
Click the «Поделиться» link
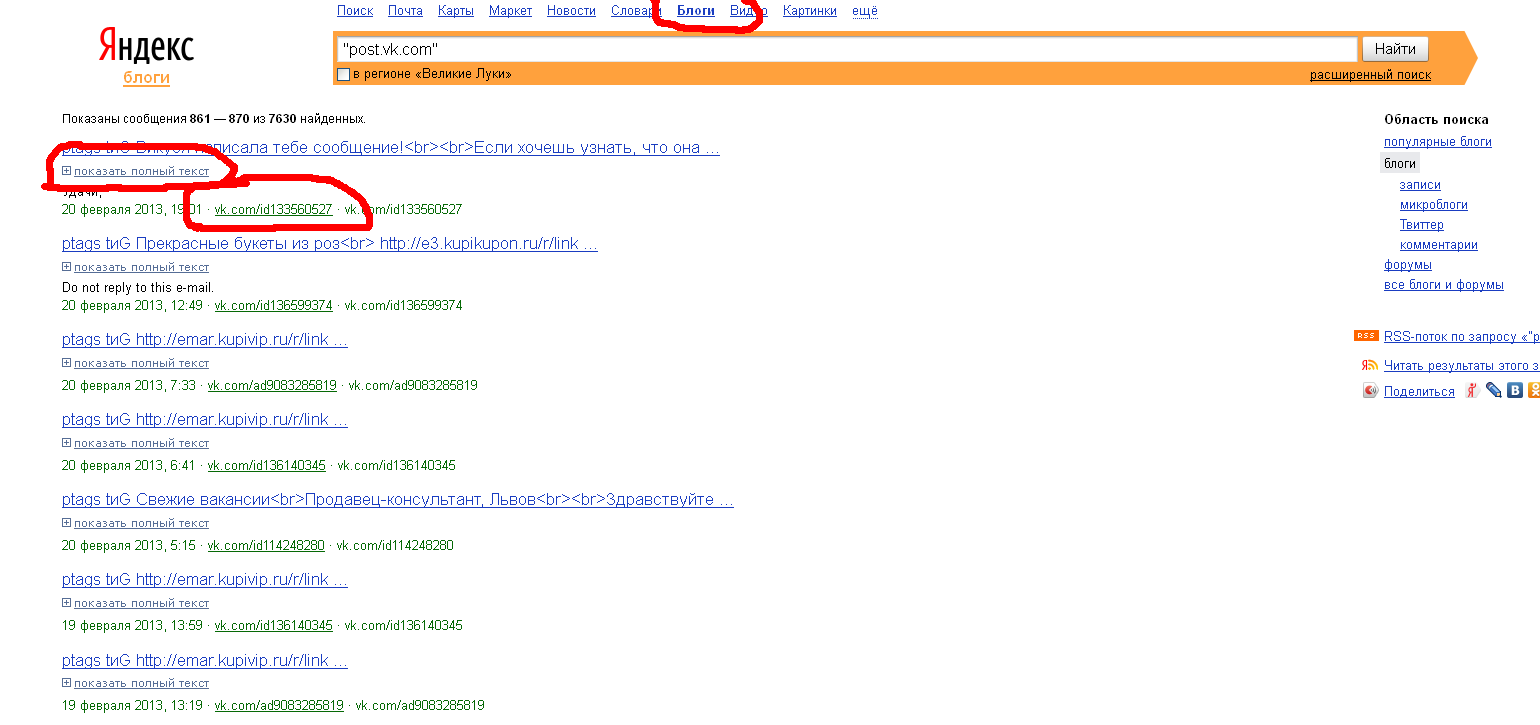(1419, 392)
